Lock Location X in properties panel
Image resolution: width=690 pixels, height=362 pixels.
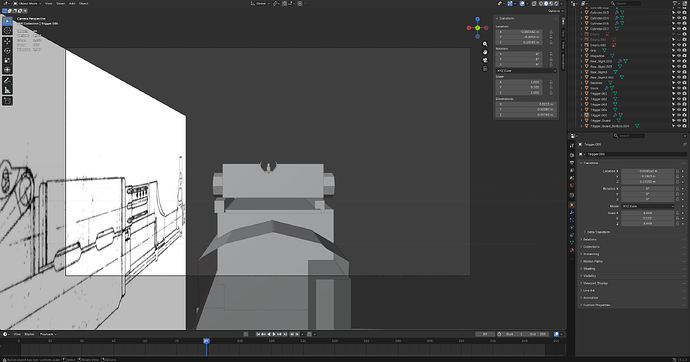point(678,171)
